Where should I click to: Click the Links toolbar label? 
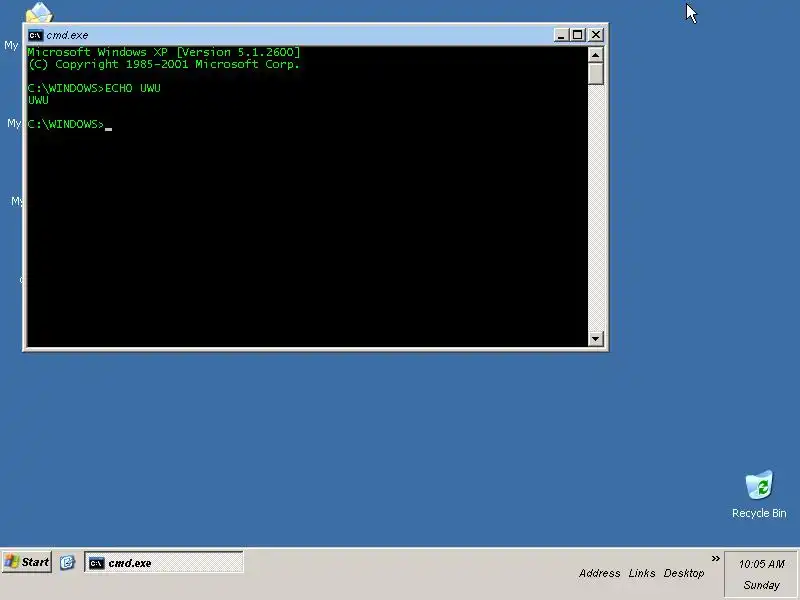point(642,573)
